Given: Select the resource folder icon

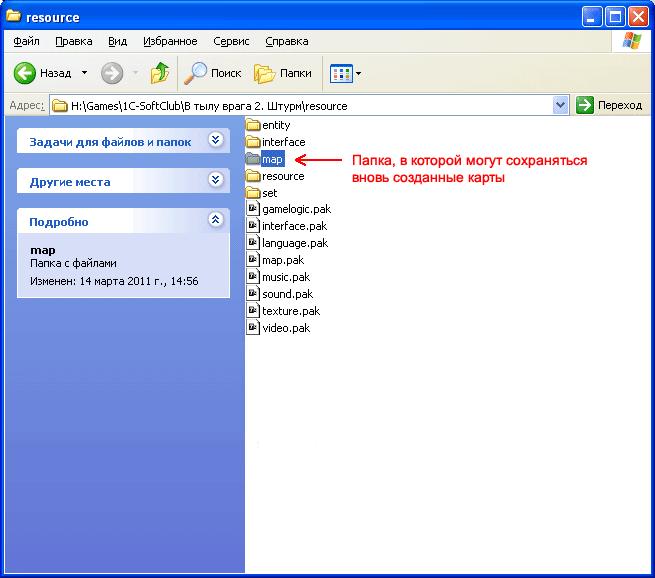Looking at the screenshot, I should 253,176.
